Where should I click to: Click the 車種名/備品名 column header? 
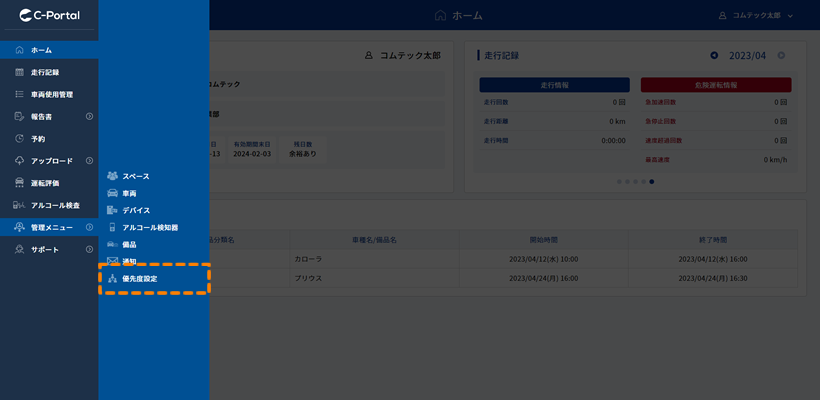(x=374, y=240)
